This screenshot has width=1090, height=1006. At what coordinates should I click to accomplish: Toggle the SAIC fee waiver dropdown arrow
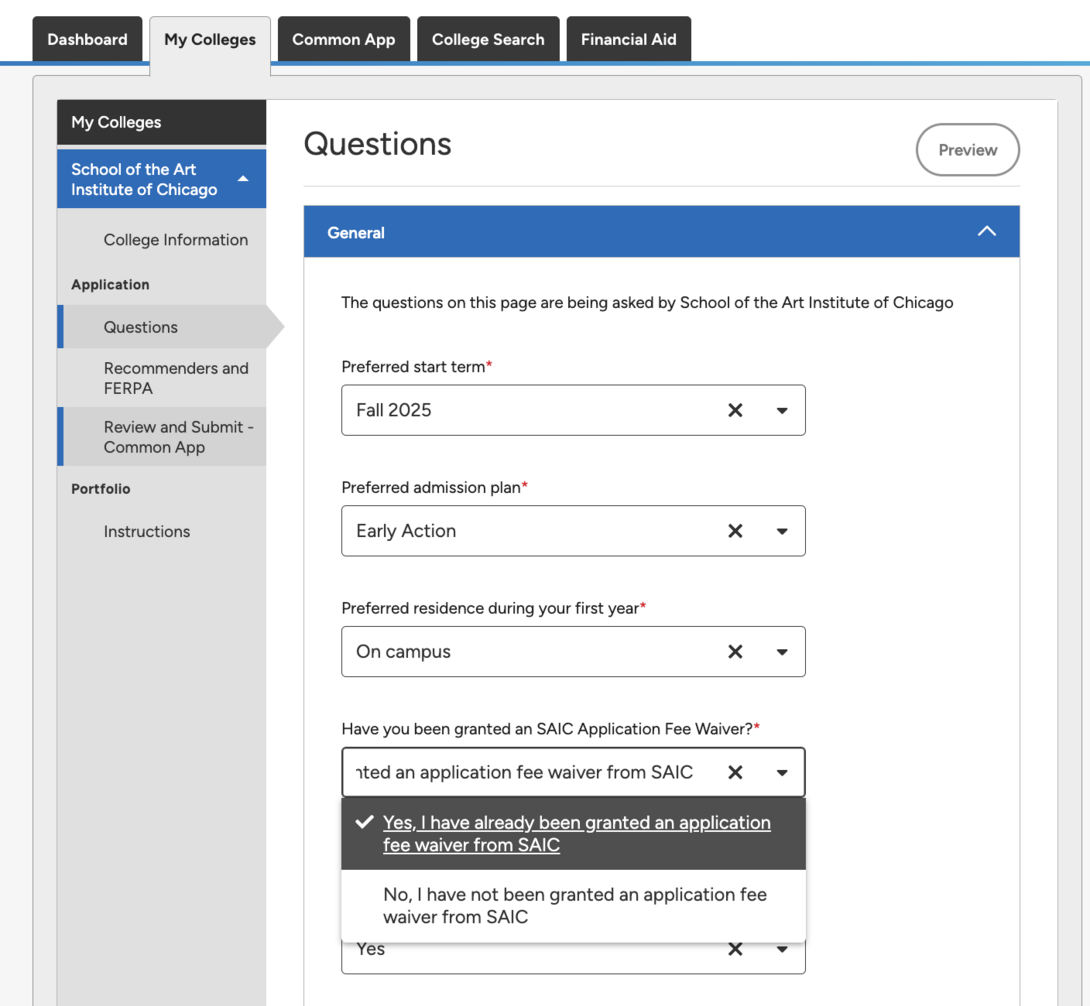[782, 773]
